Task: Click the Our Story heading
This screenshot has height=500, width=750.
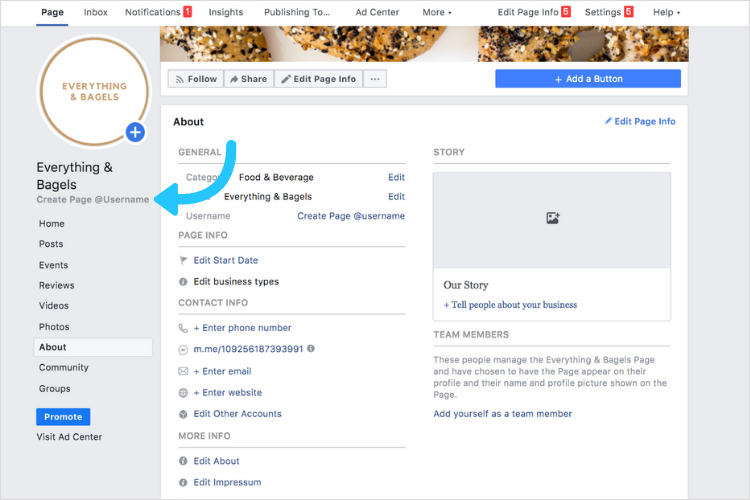Action: click(466, 285)
